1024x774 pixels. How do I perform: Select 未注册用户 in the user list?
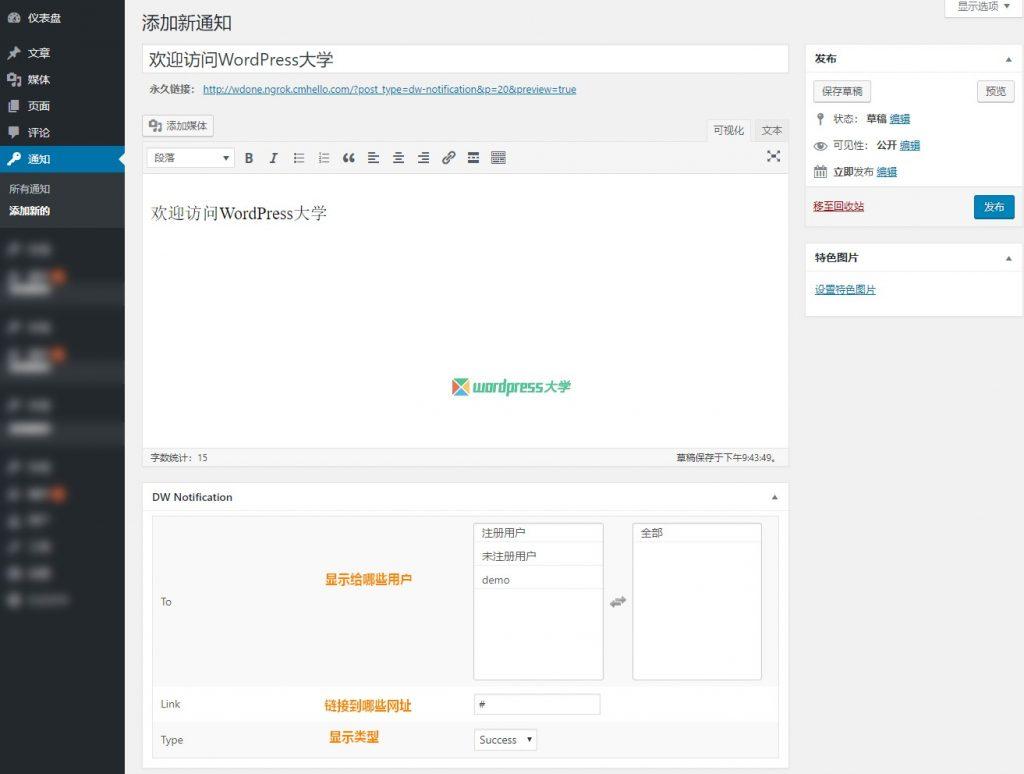point(538,556)
